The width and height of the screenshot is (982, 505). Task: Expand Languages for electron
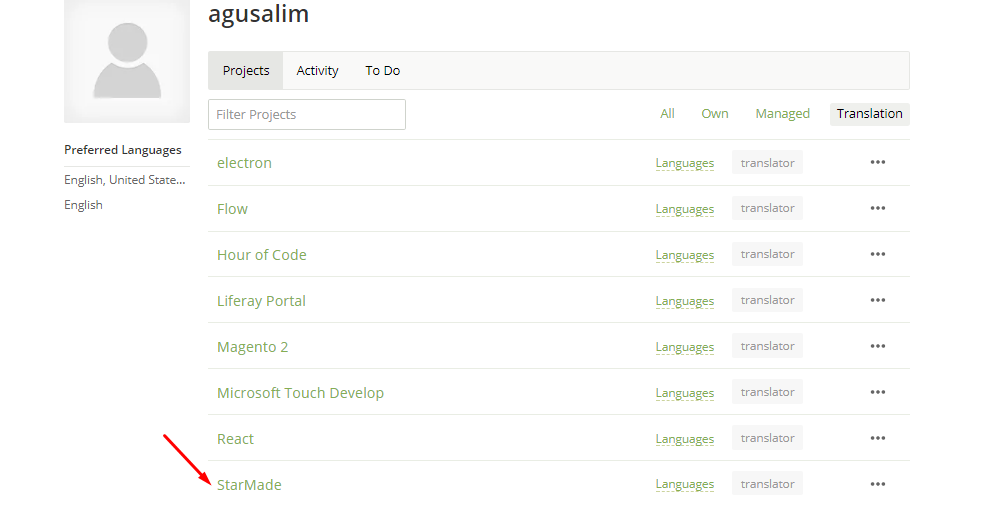[x=685, y=164]
